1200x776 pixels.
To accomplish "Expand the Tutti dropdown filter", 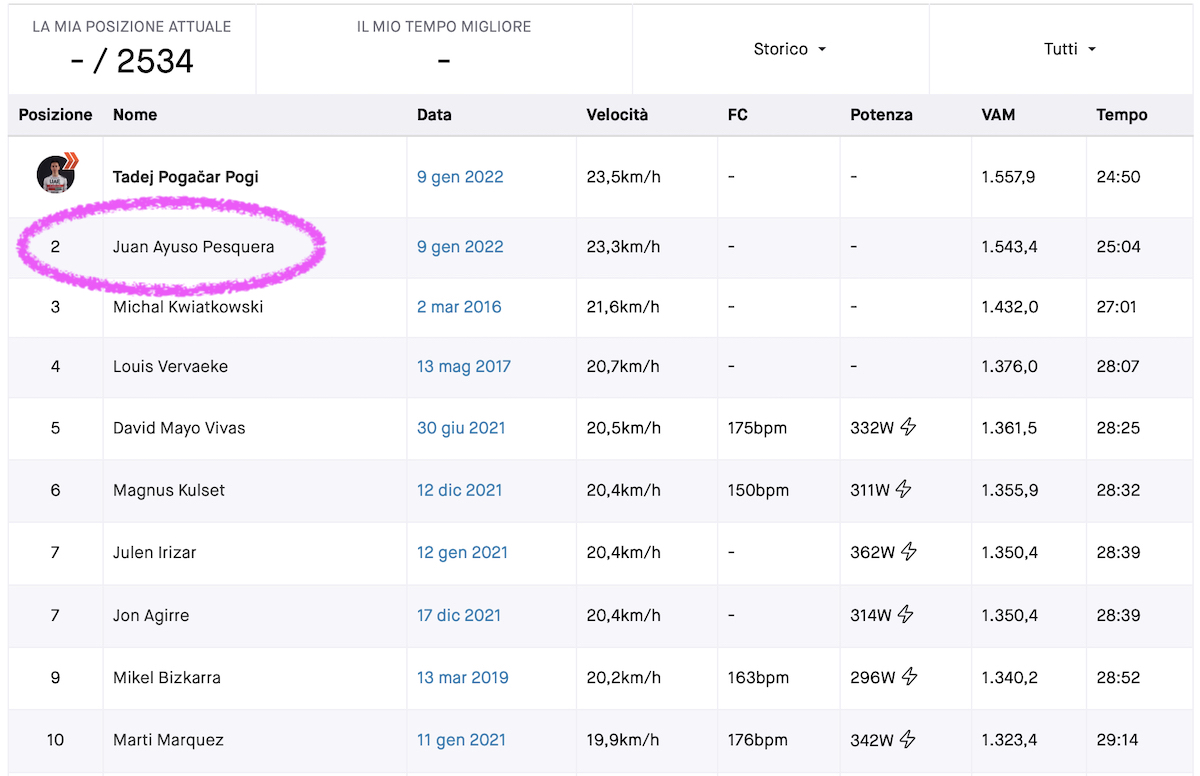I will coord(1069,49).
